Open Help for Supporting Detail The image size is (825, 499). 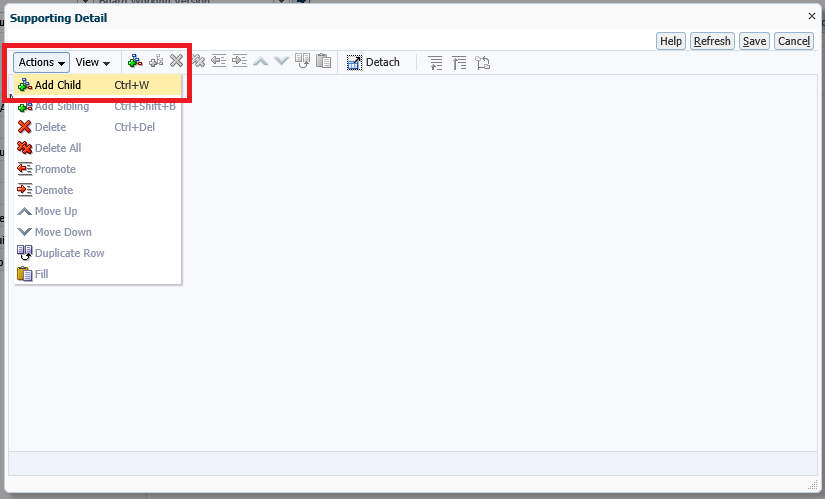tap(671, 41)
